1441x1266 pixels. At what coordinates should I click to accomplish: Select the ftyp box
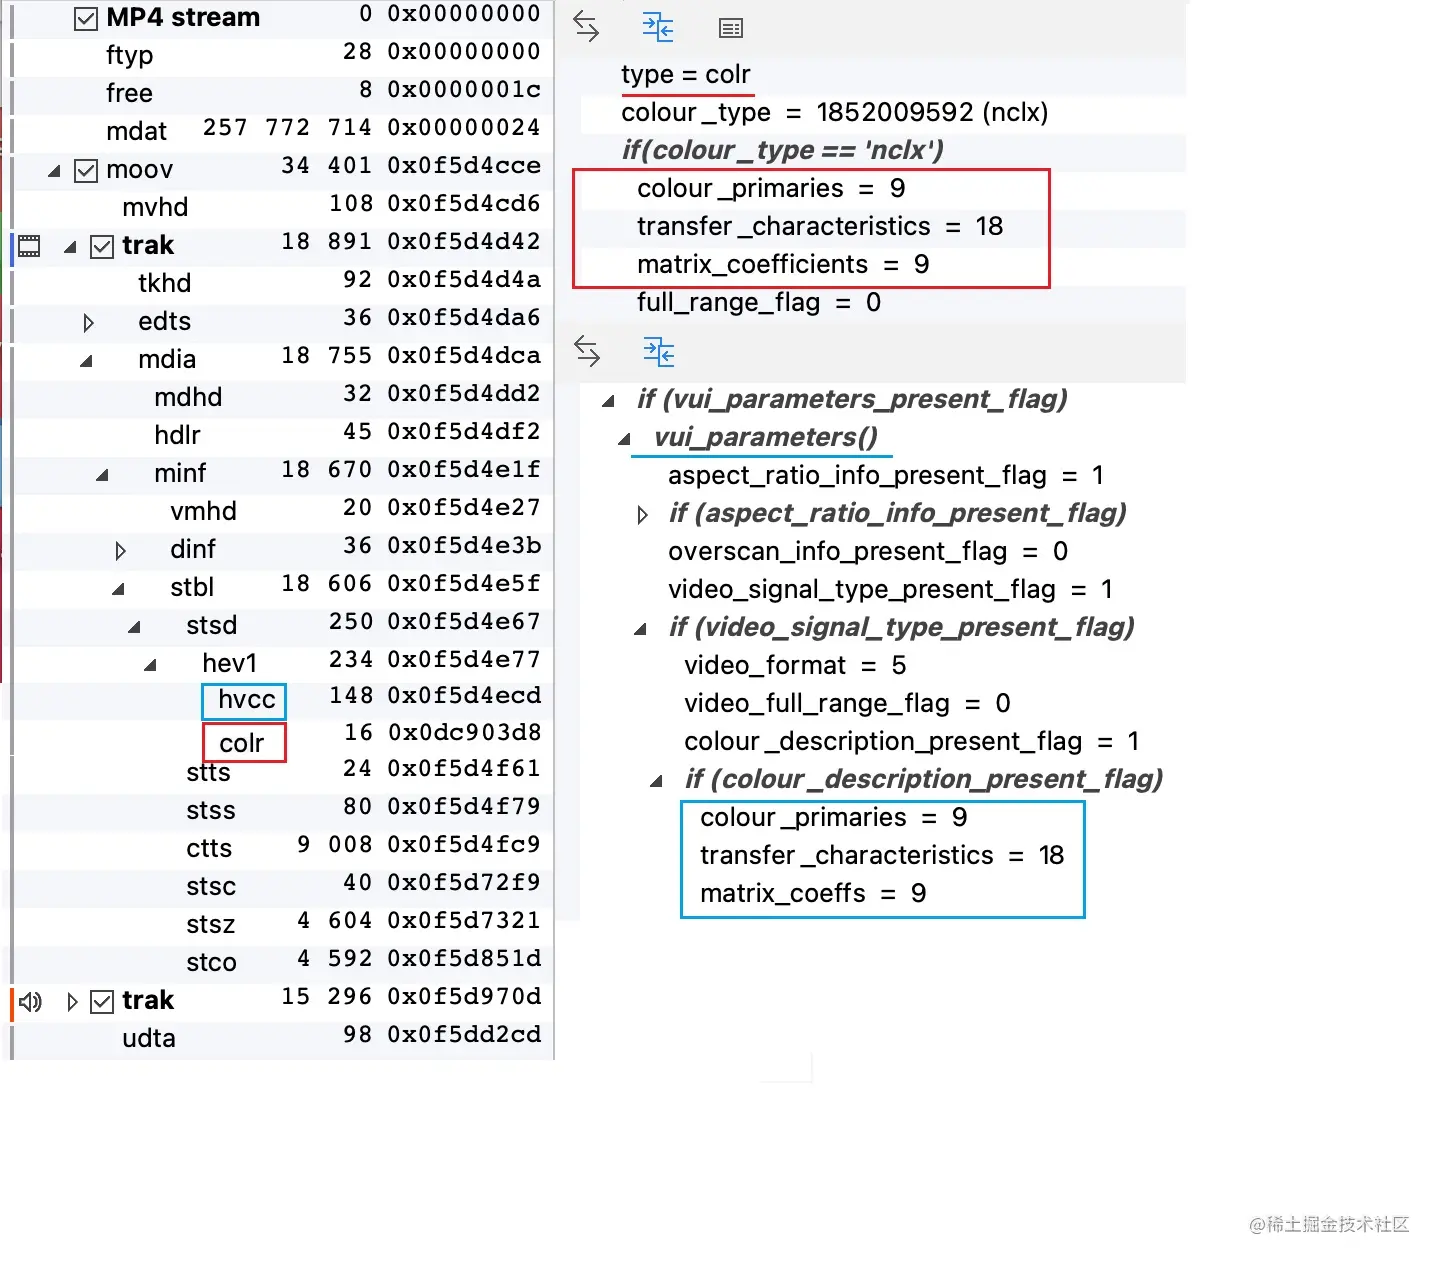[x=130, y=55]
